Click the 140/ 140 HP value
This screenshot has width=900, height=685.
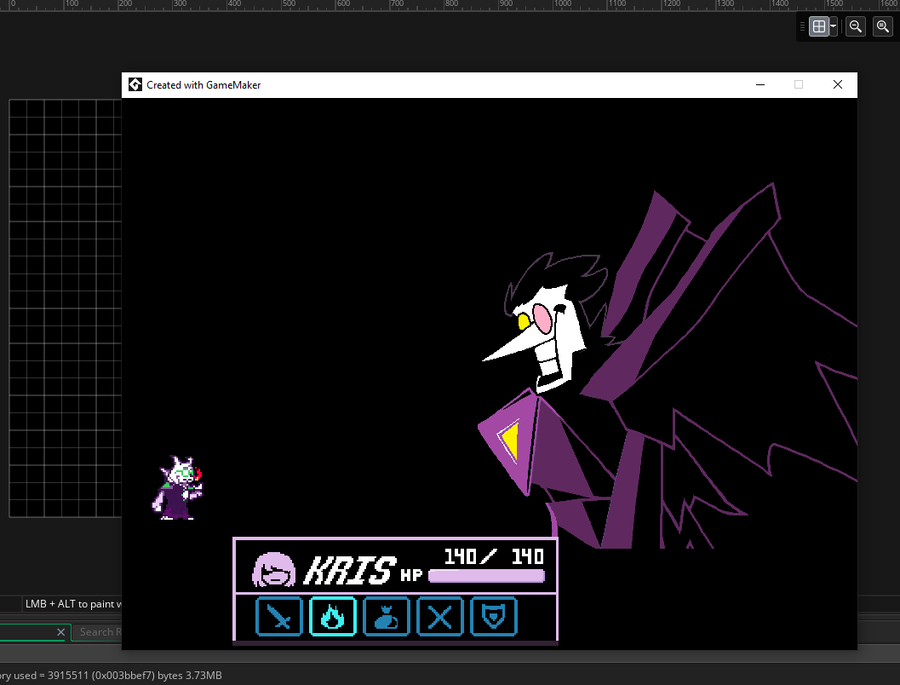[494, 556]
